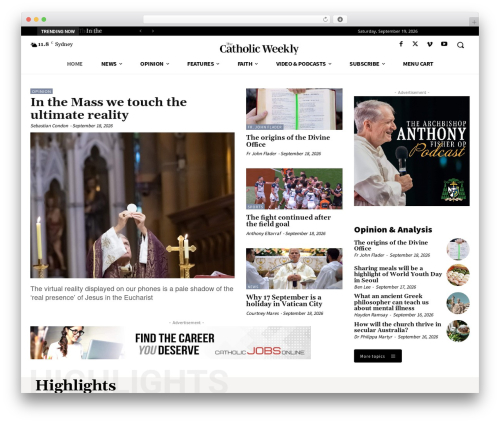Click the round Divine Office sidebar thumbnail
The width and height of the screenshot is (500, 423).
point(458,249)
